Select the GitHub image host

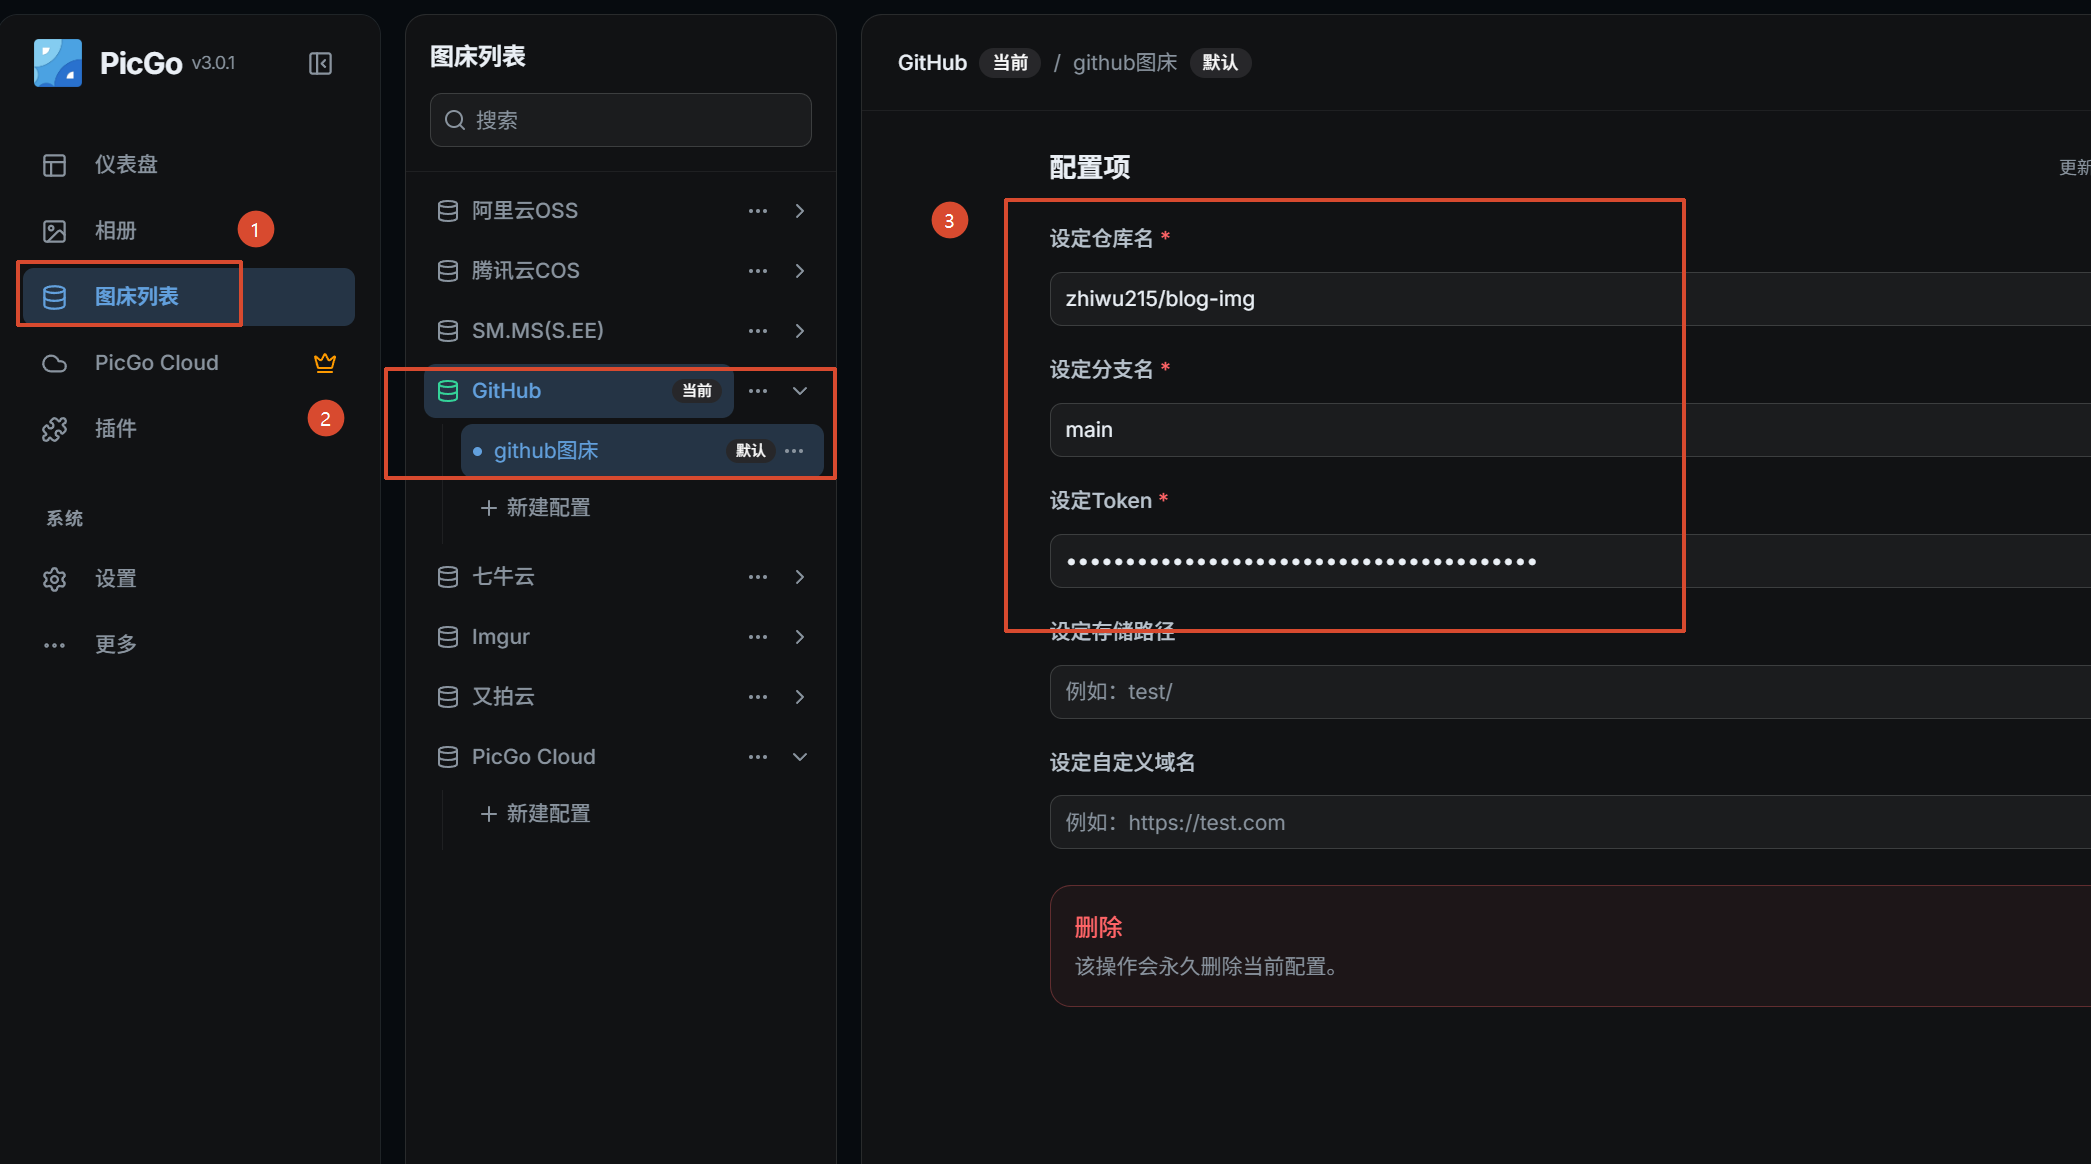point(578,391)
